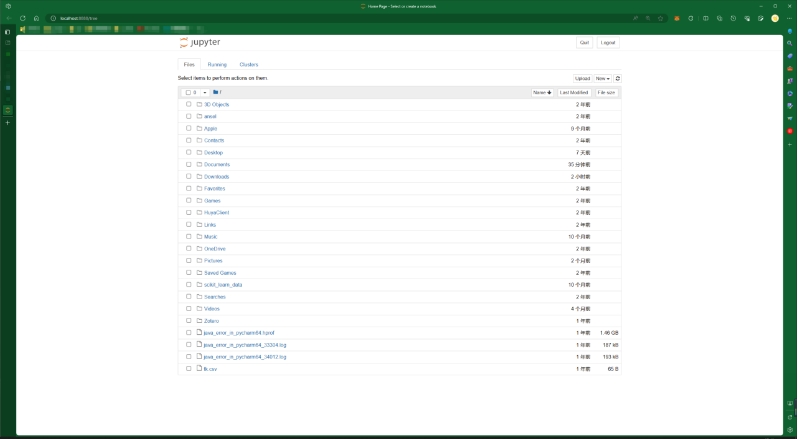The width and height of the screenshot is (798, 439).
Task: Tick the checkbox for Downloads folder
Action: pyautogui.click(x=188, y=176)
